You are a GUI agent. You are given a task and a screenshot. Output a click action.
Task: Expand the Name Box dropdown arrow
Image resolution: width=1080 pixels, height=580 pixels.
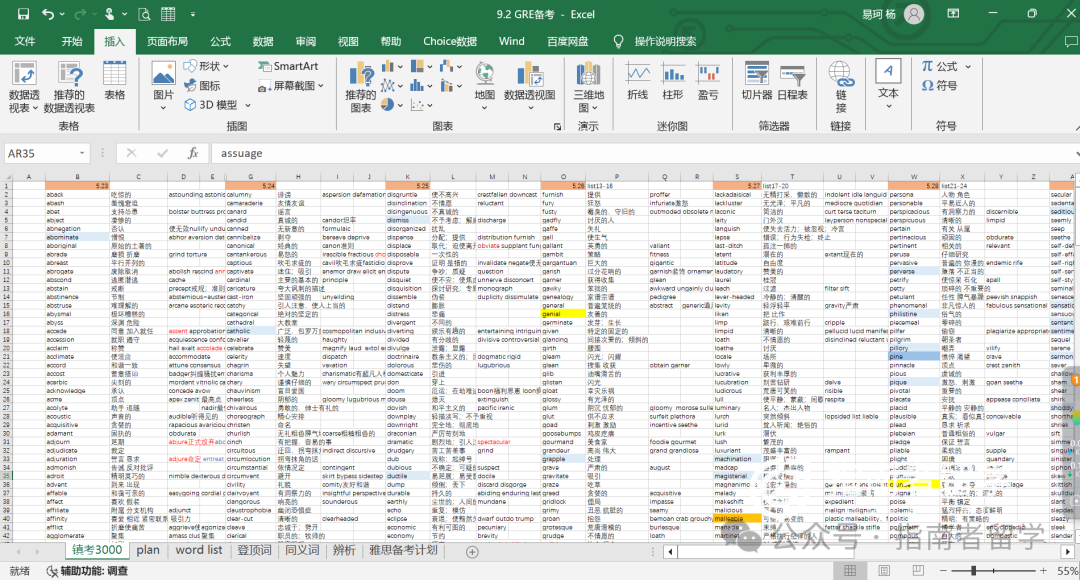coord(82,153)
